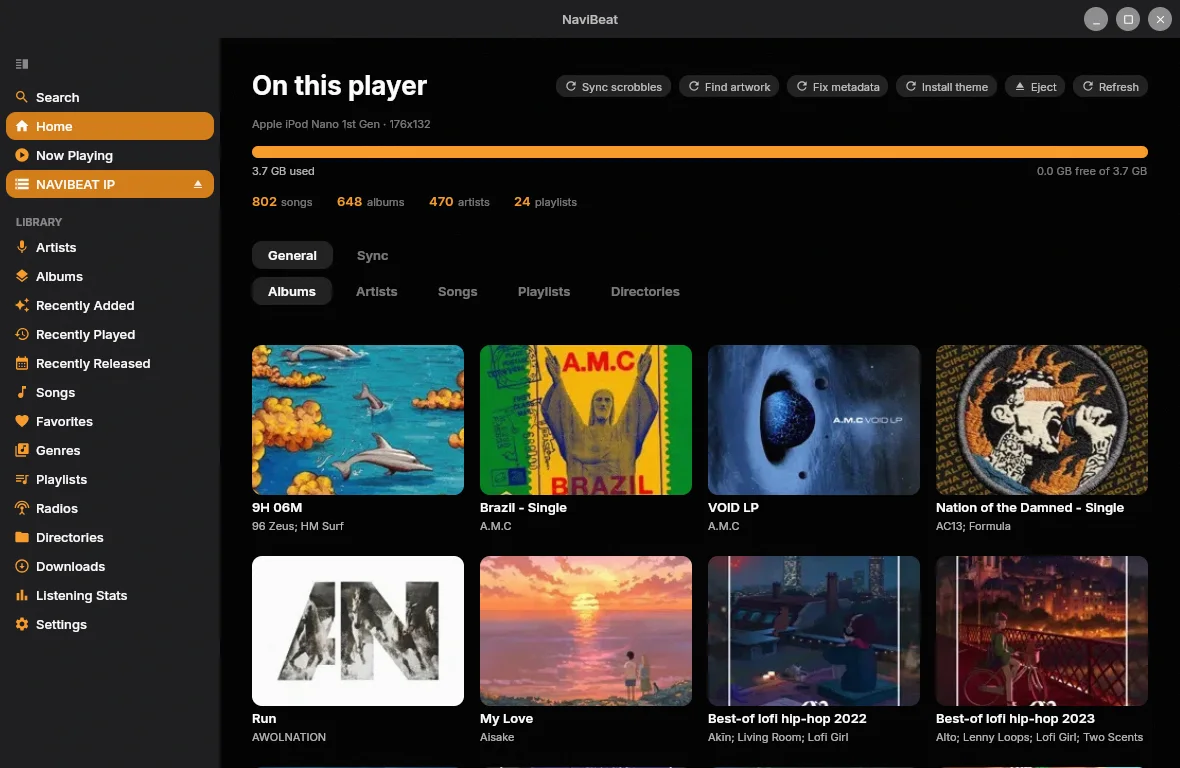
Task: Click the Search magnifier icon
Action: pyautogui.click(x=22, y=97)
